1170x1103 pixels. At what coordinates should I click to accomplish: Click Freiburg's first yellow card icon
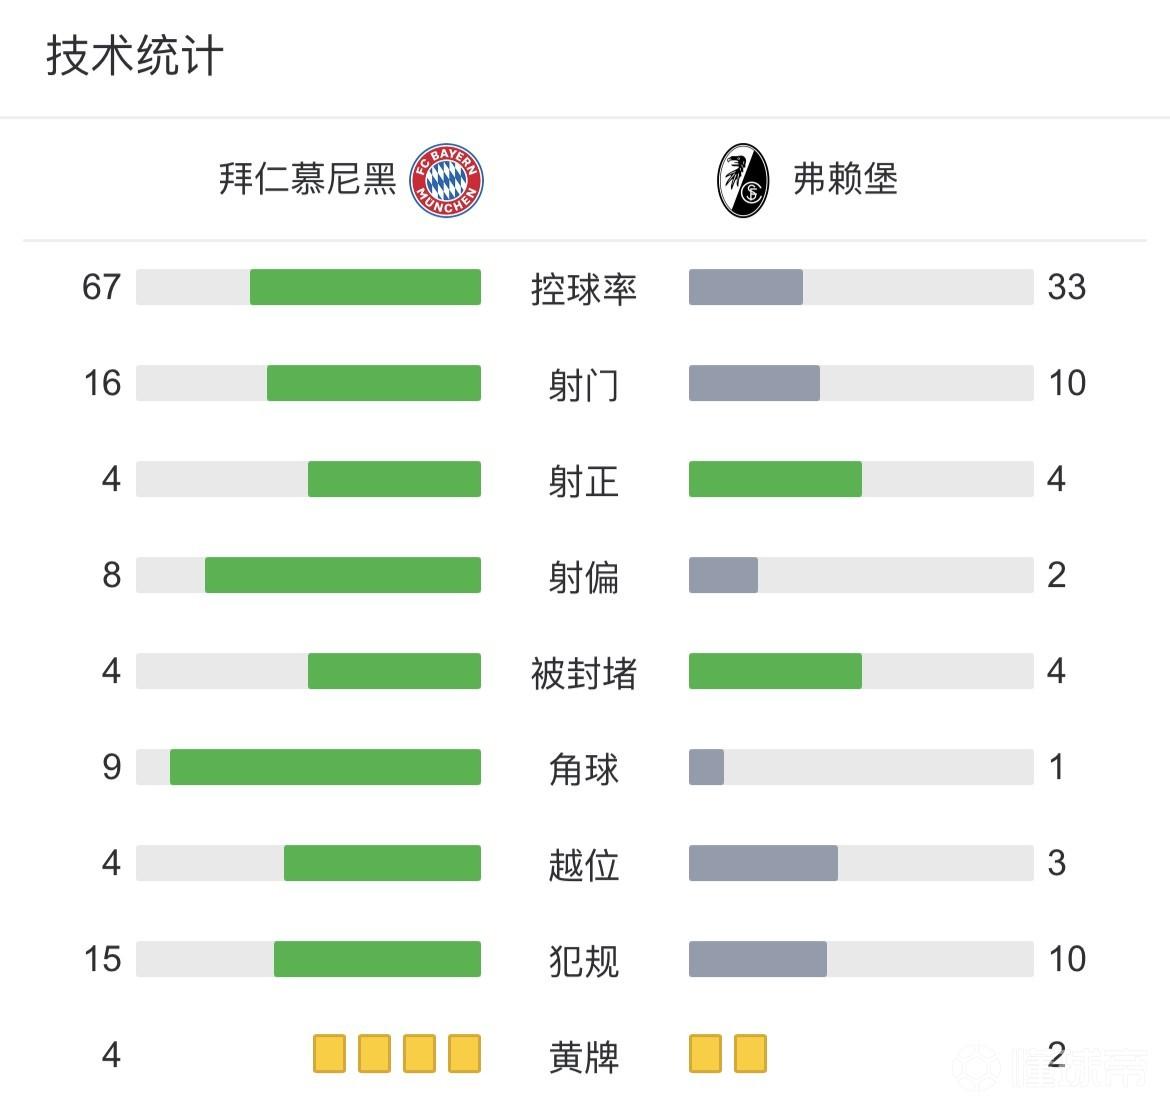point(705,1054)
